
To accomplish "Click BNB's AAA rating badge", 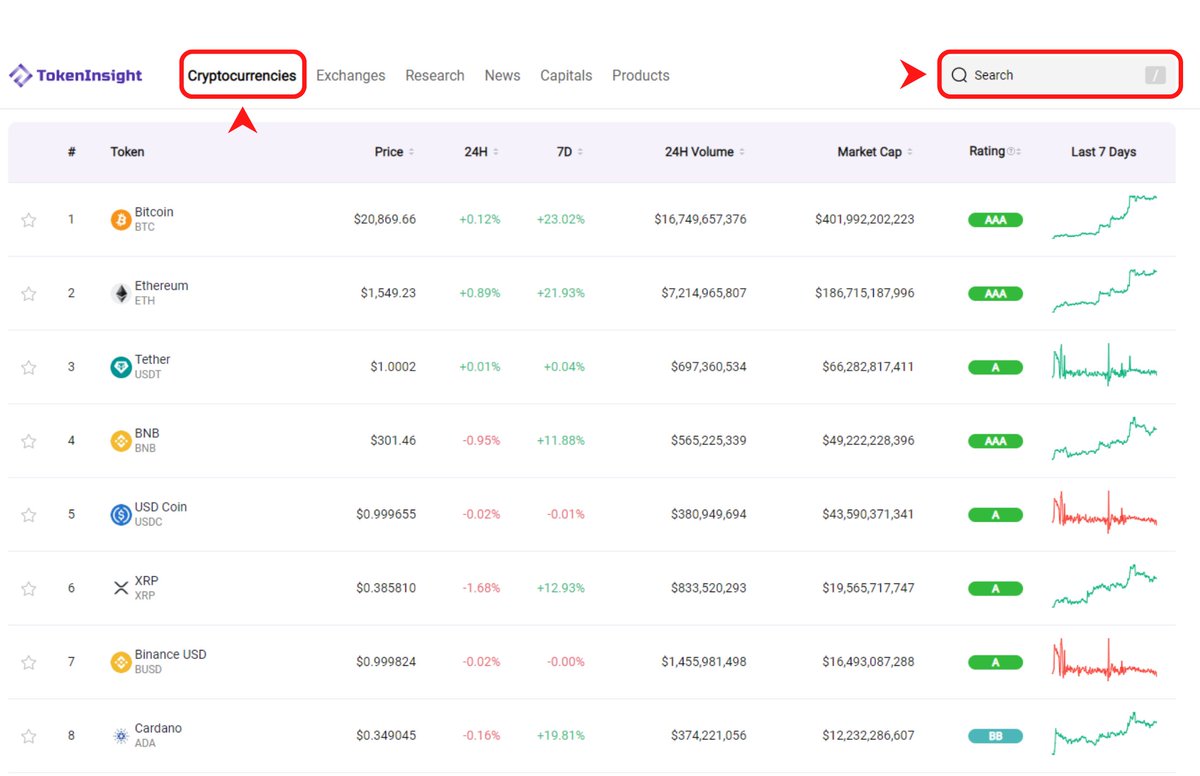I will pos(995,441).
